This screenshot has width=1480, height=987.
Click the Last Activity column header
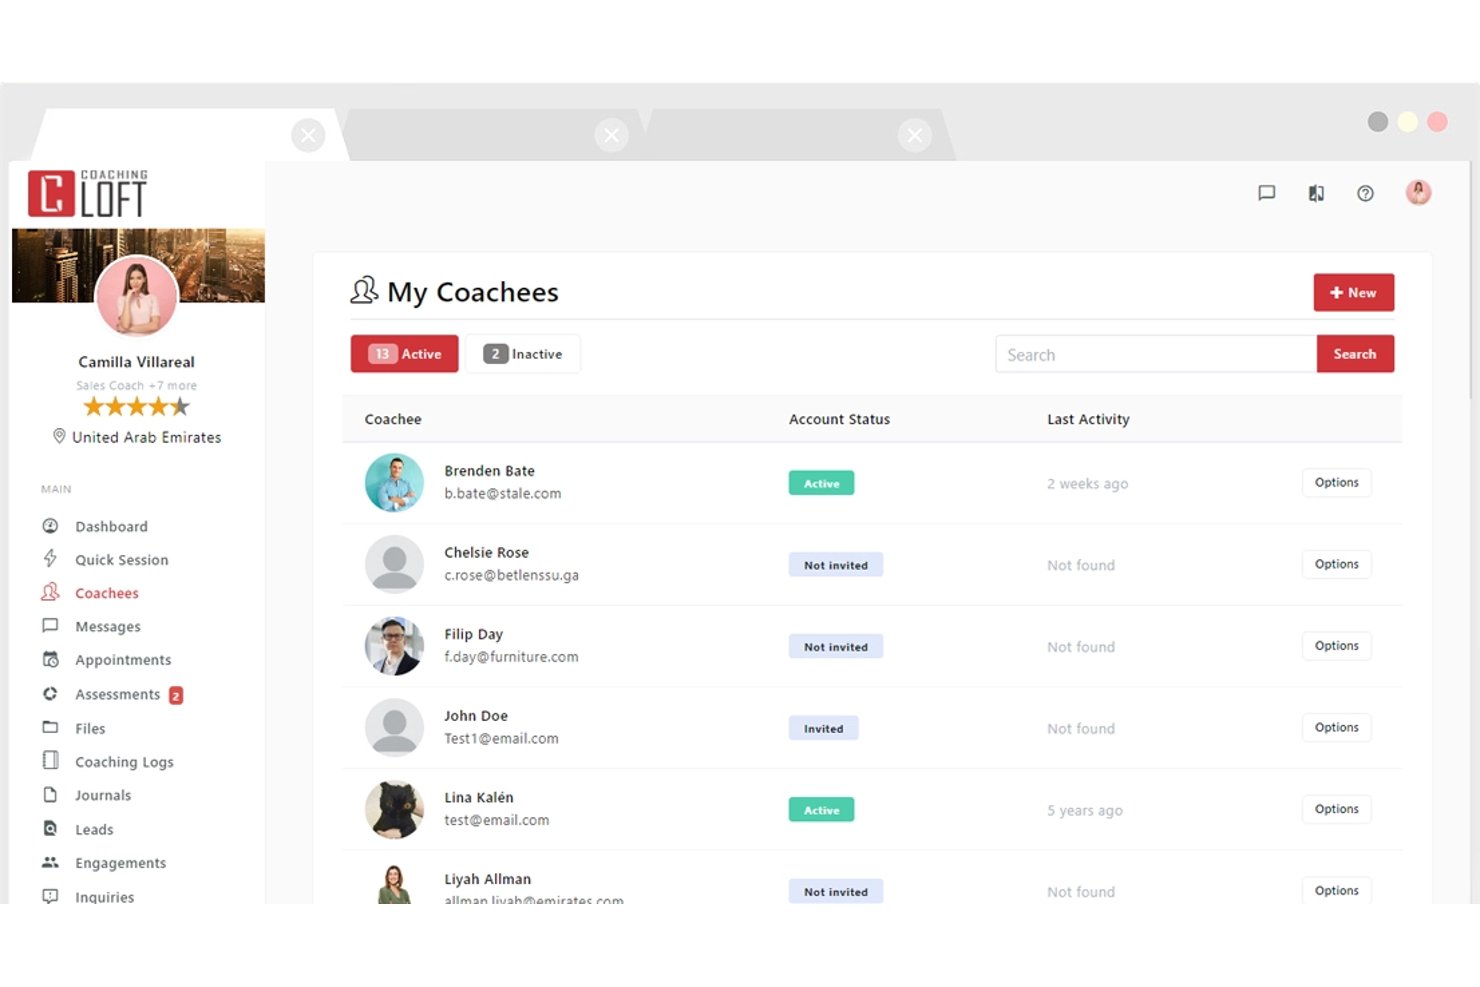[1088, 419]
